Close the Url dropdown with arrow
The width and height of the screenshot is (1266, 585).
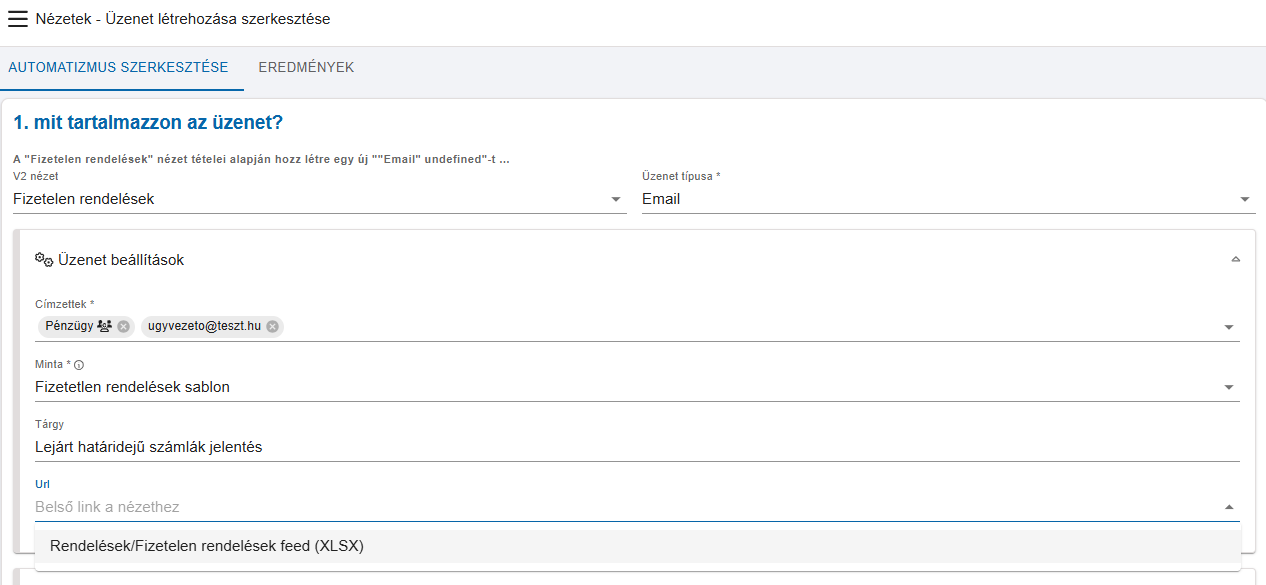coord(1229,507)
